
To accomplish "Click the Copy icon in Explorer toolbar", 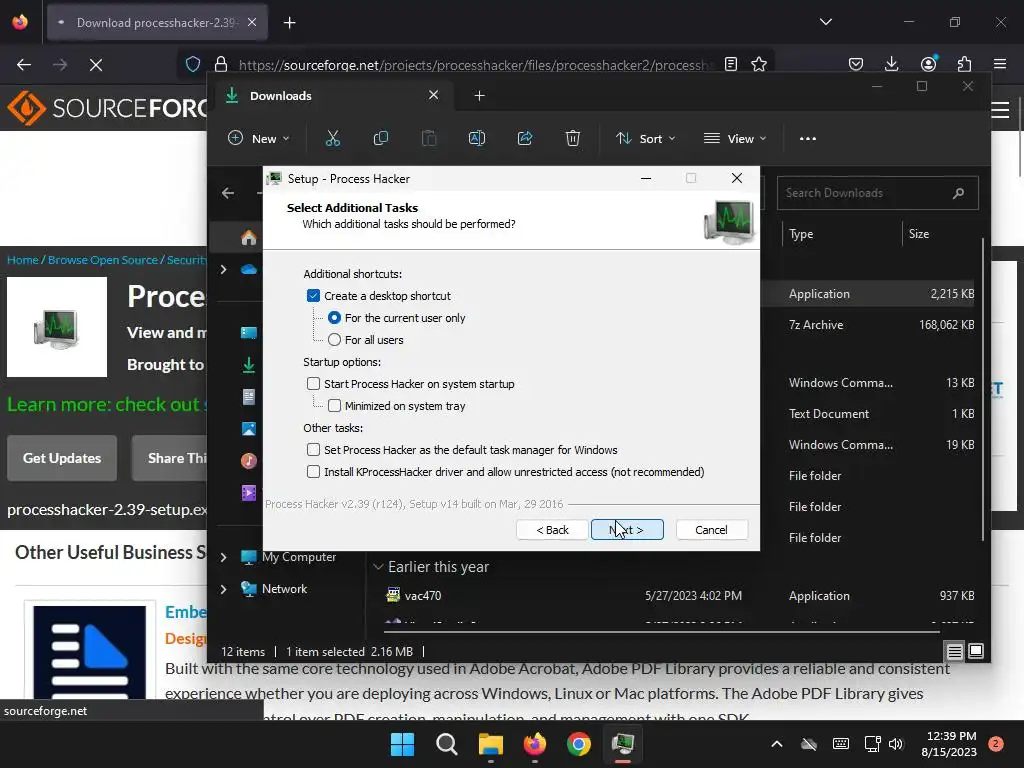I will click(381, 138).
